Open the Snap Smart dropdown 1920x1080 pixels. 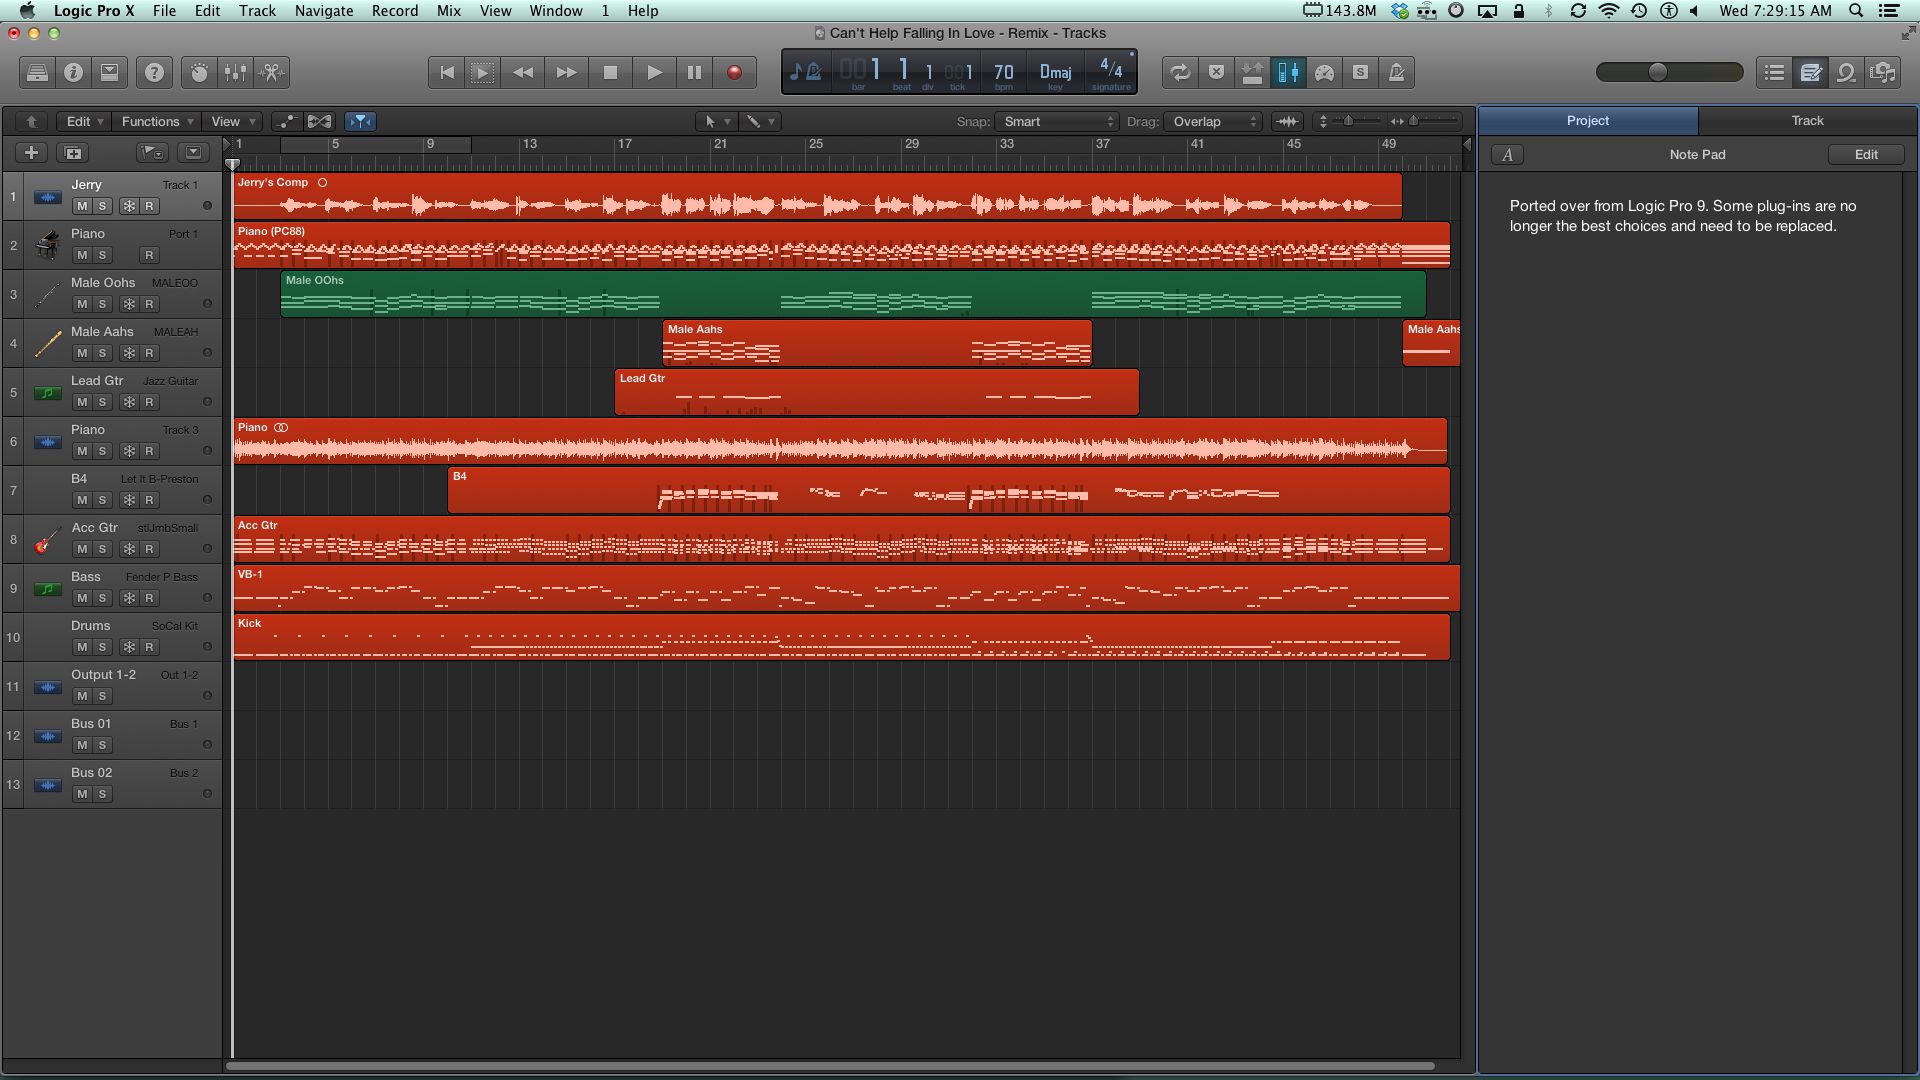1057,121
